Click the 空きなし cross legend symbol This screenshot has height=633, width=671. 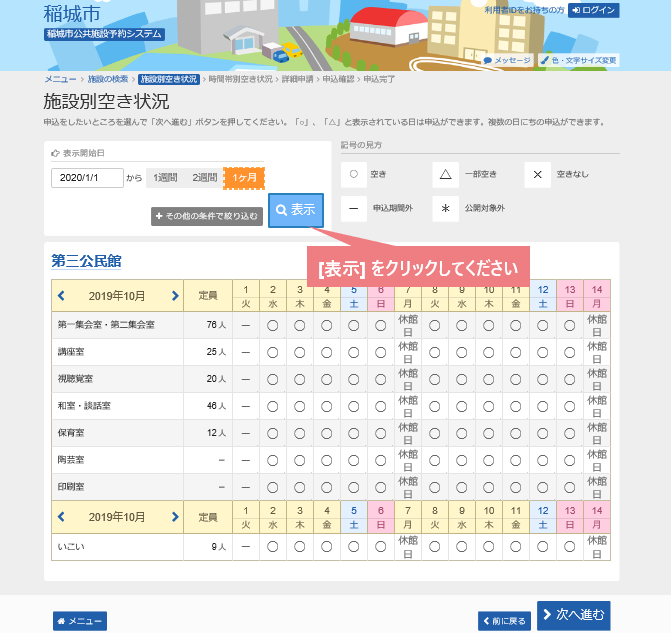537,174
